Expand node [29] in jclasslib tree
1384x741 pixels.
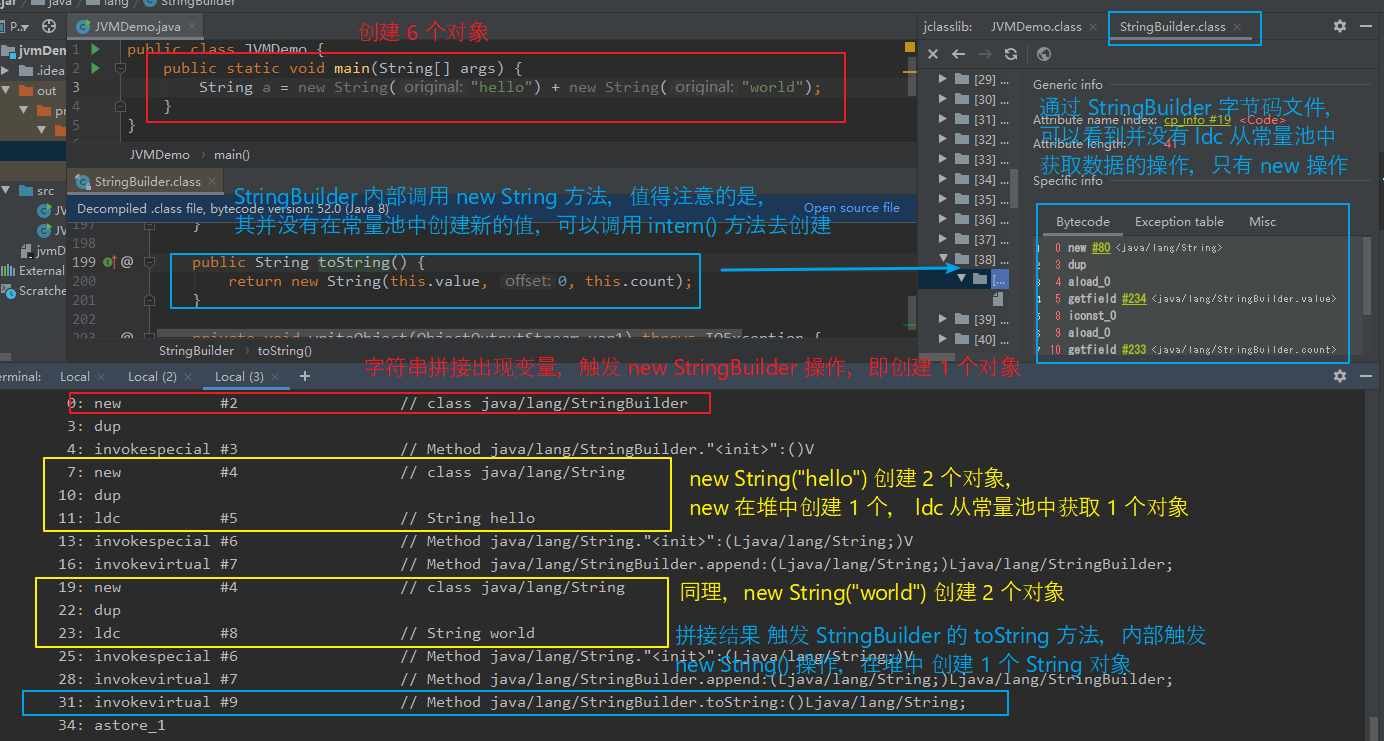point(942,79)
